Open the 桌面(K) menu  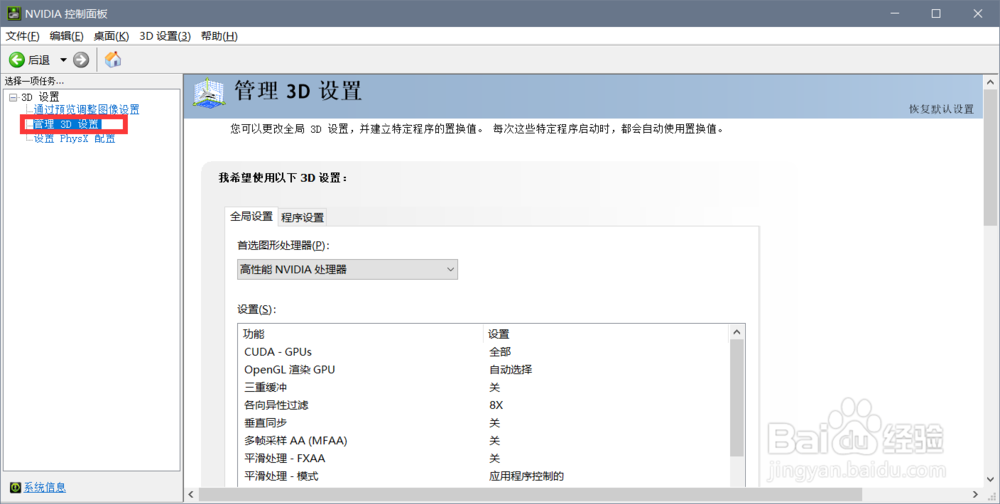click(x=111, y=36)
